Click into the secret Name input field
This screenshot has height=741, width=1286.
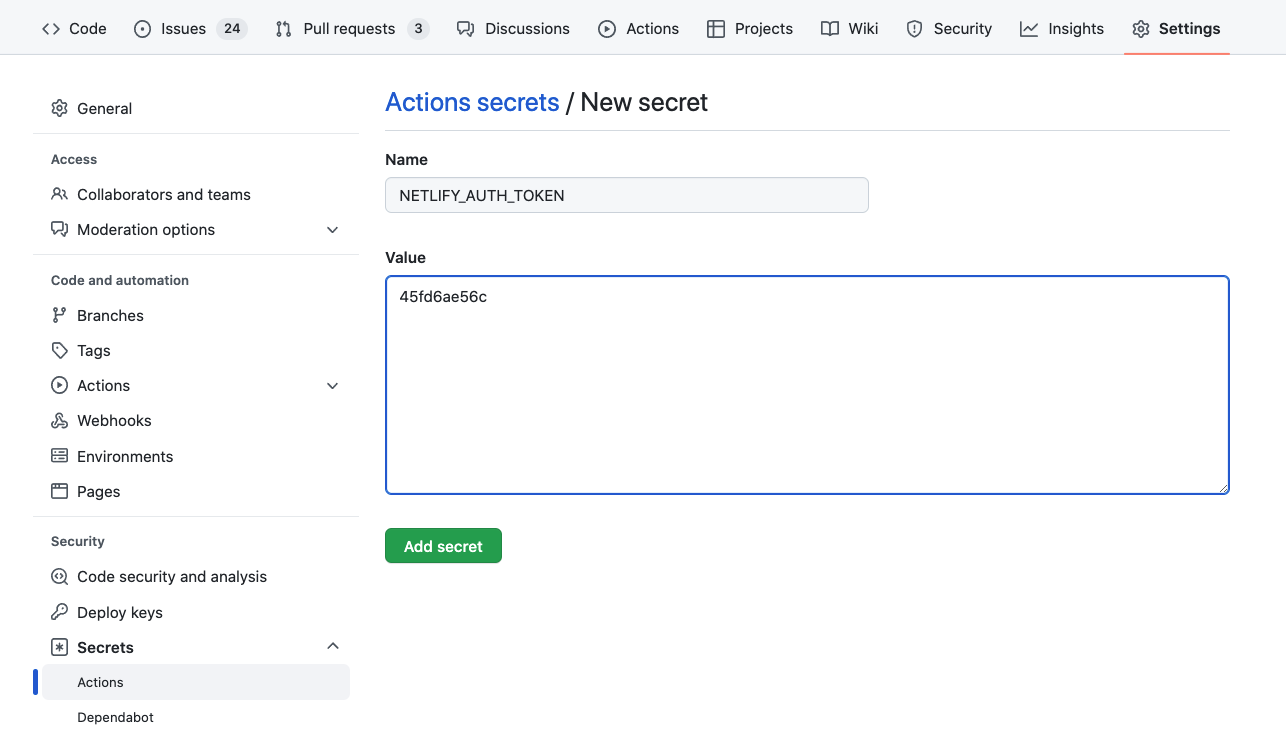pos(626,195)
